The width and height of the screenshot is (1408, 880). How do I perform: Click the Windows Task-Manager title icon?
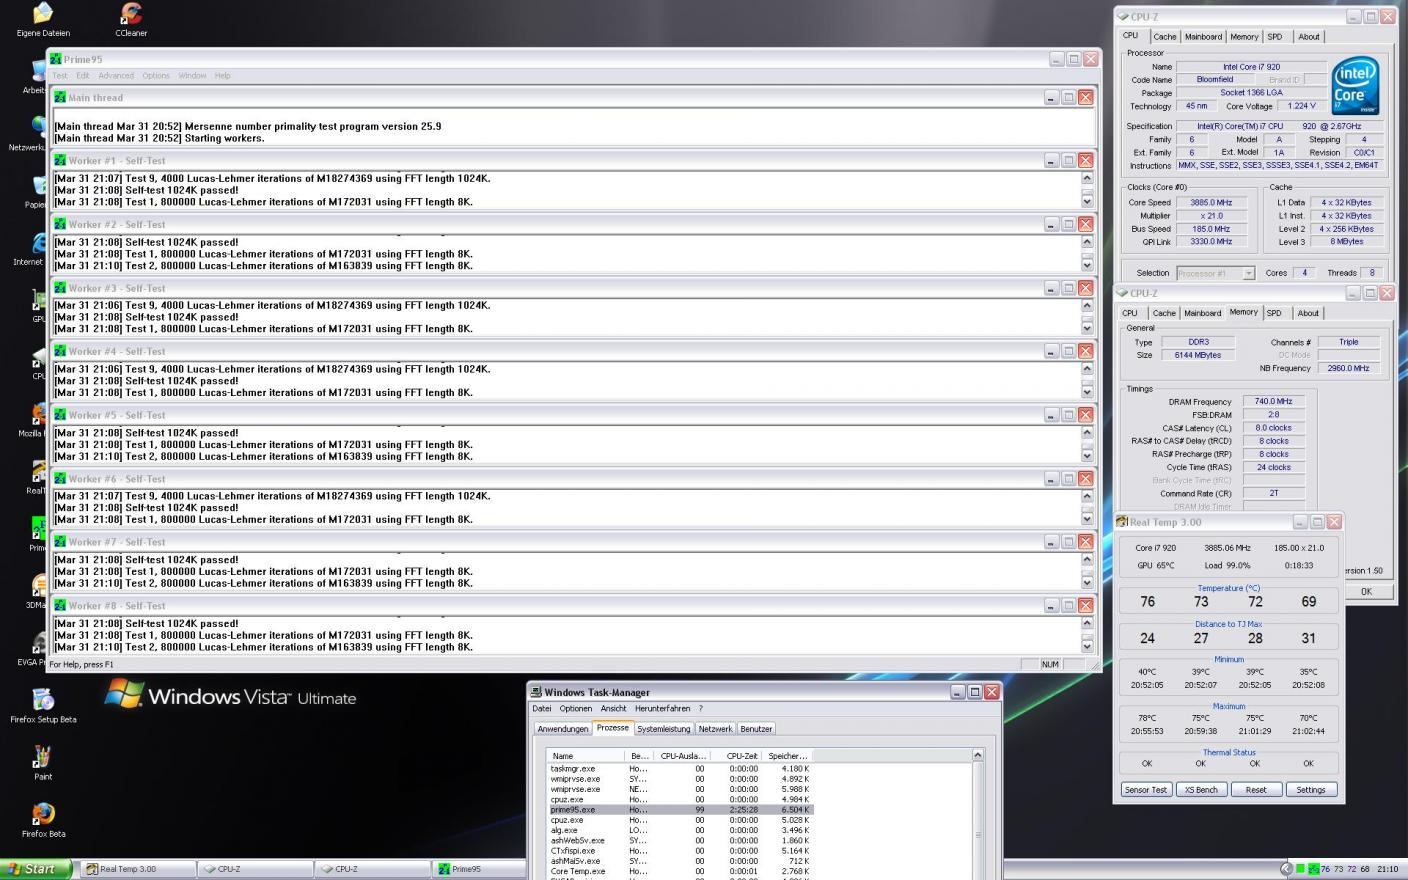pyautogui.click(x=536, y=692)
